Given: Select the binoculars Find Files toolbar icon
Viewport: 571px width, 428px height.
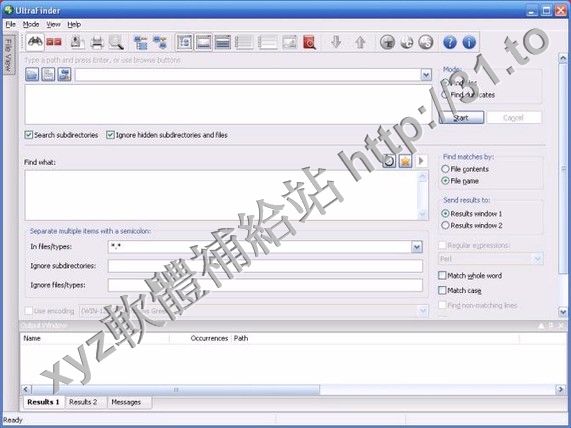Looking at the screenshot, I should [x=35, y=42].
